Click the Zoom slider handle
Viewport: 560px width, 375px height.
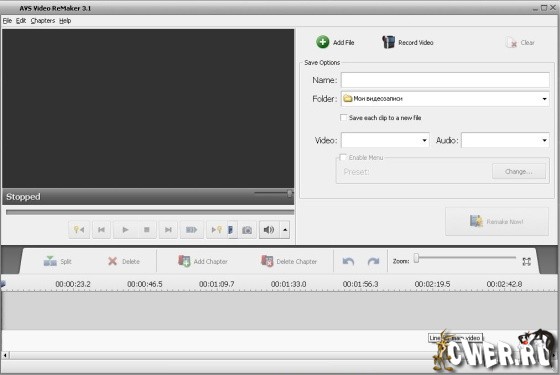pyautogui.click(x=416, y=258)
